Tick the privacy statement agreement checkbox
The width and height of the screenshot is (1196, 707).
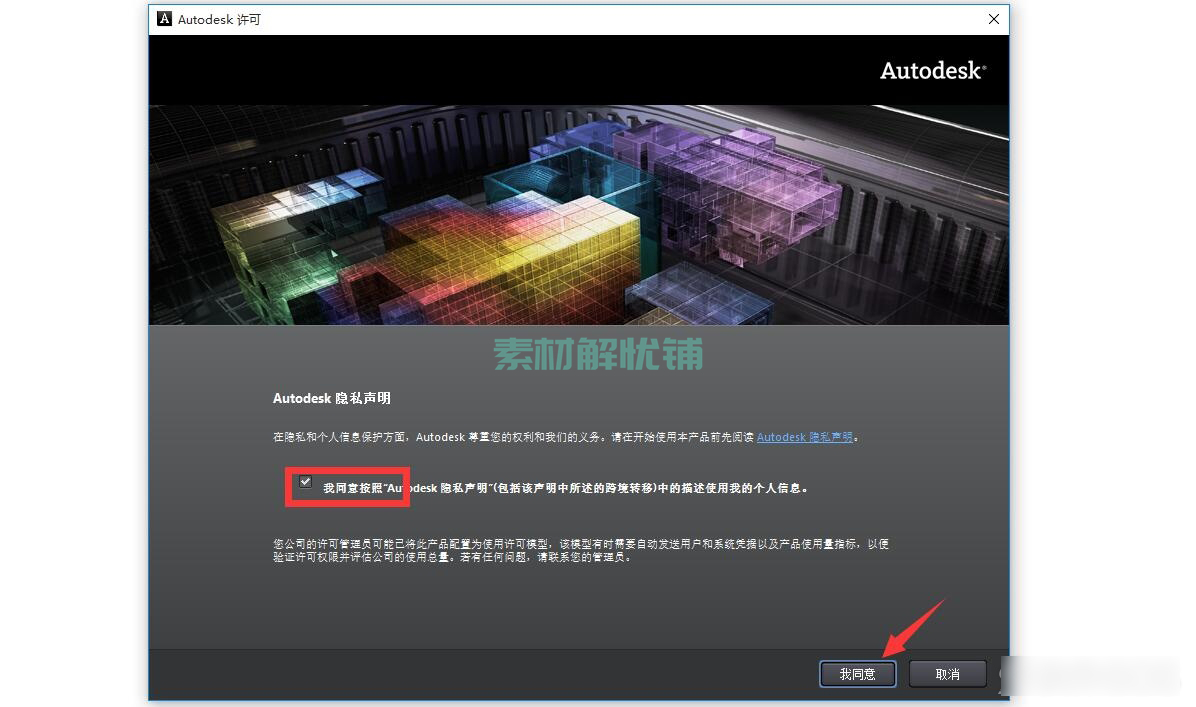point(306,482)
